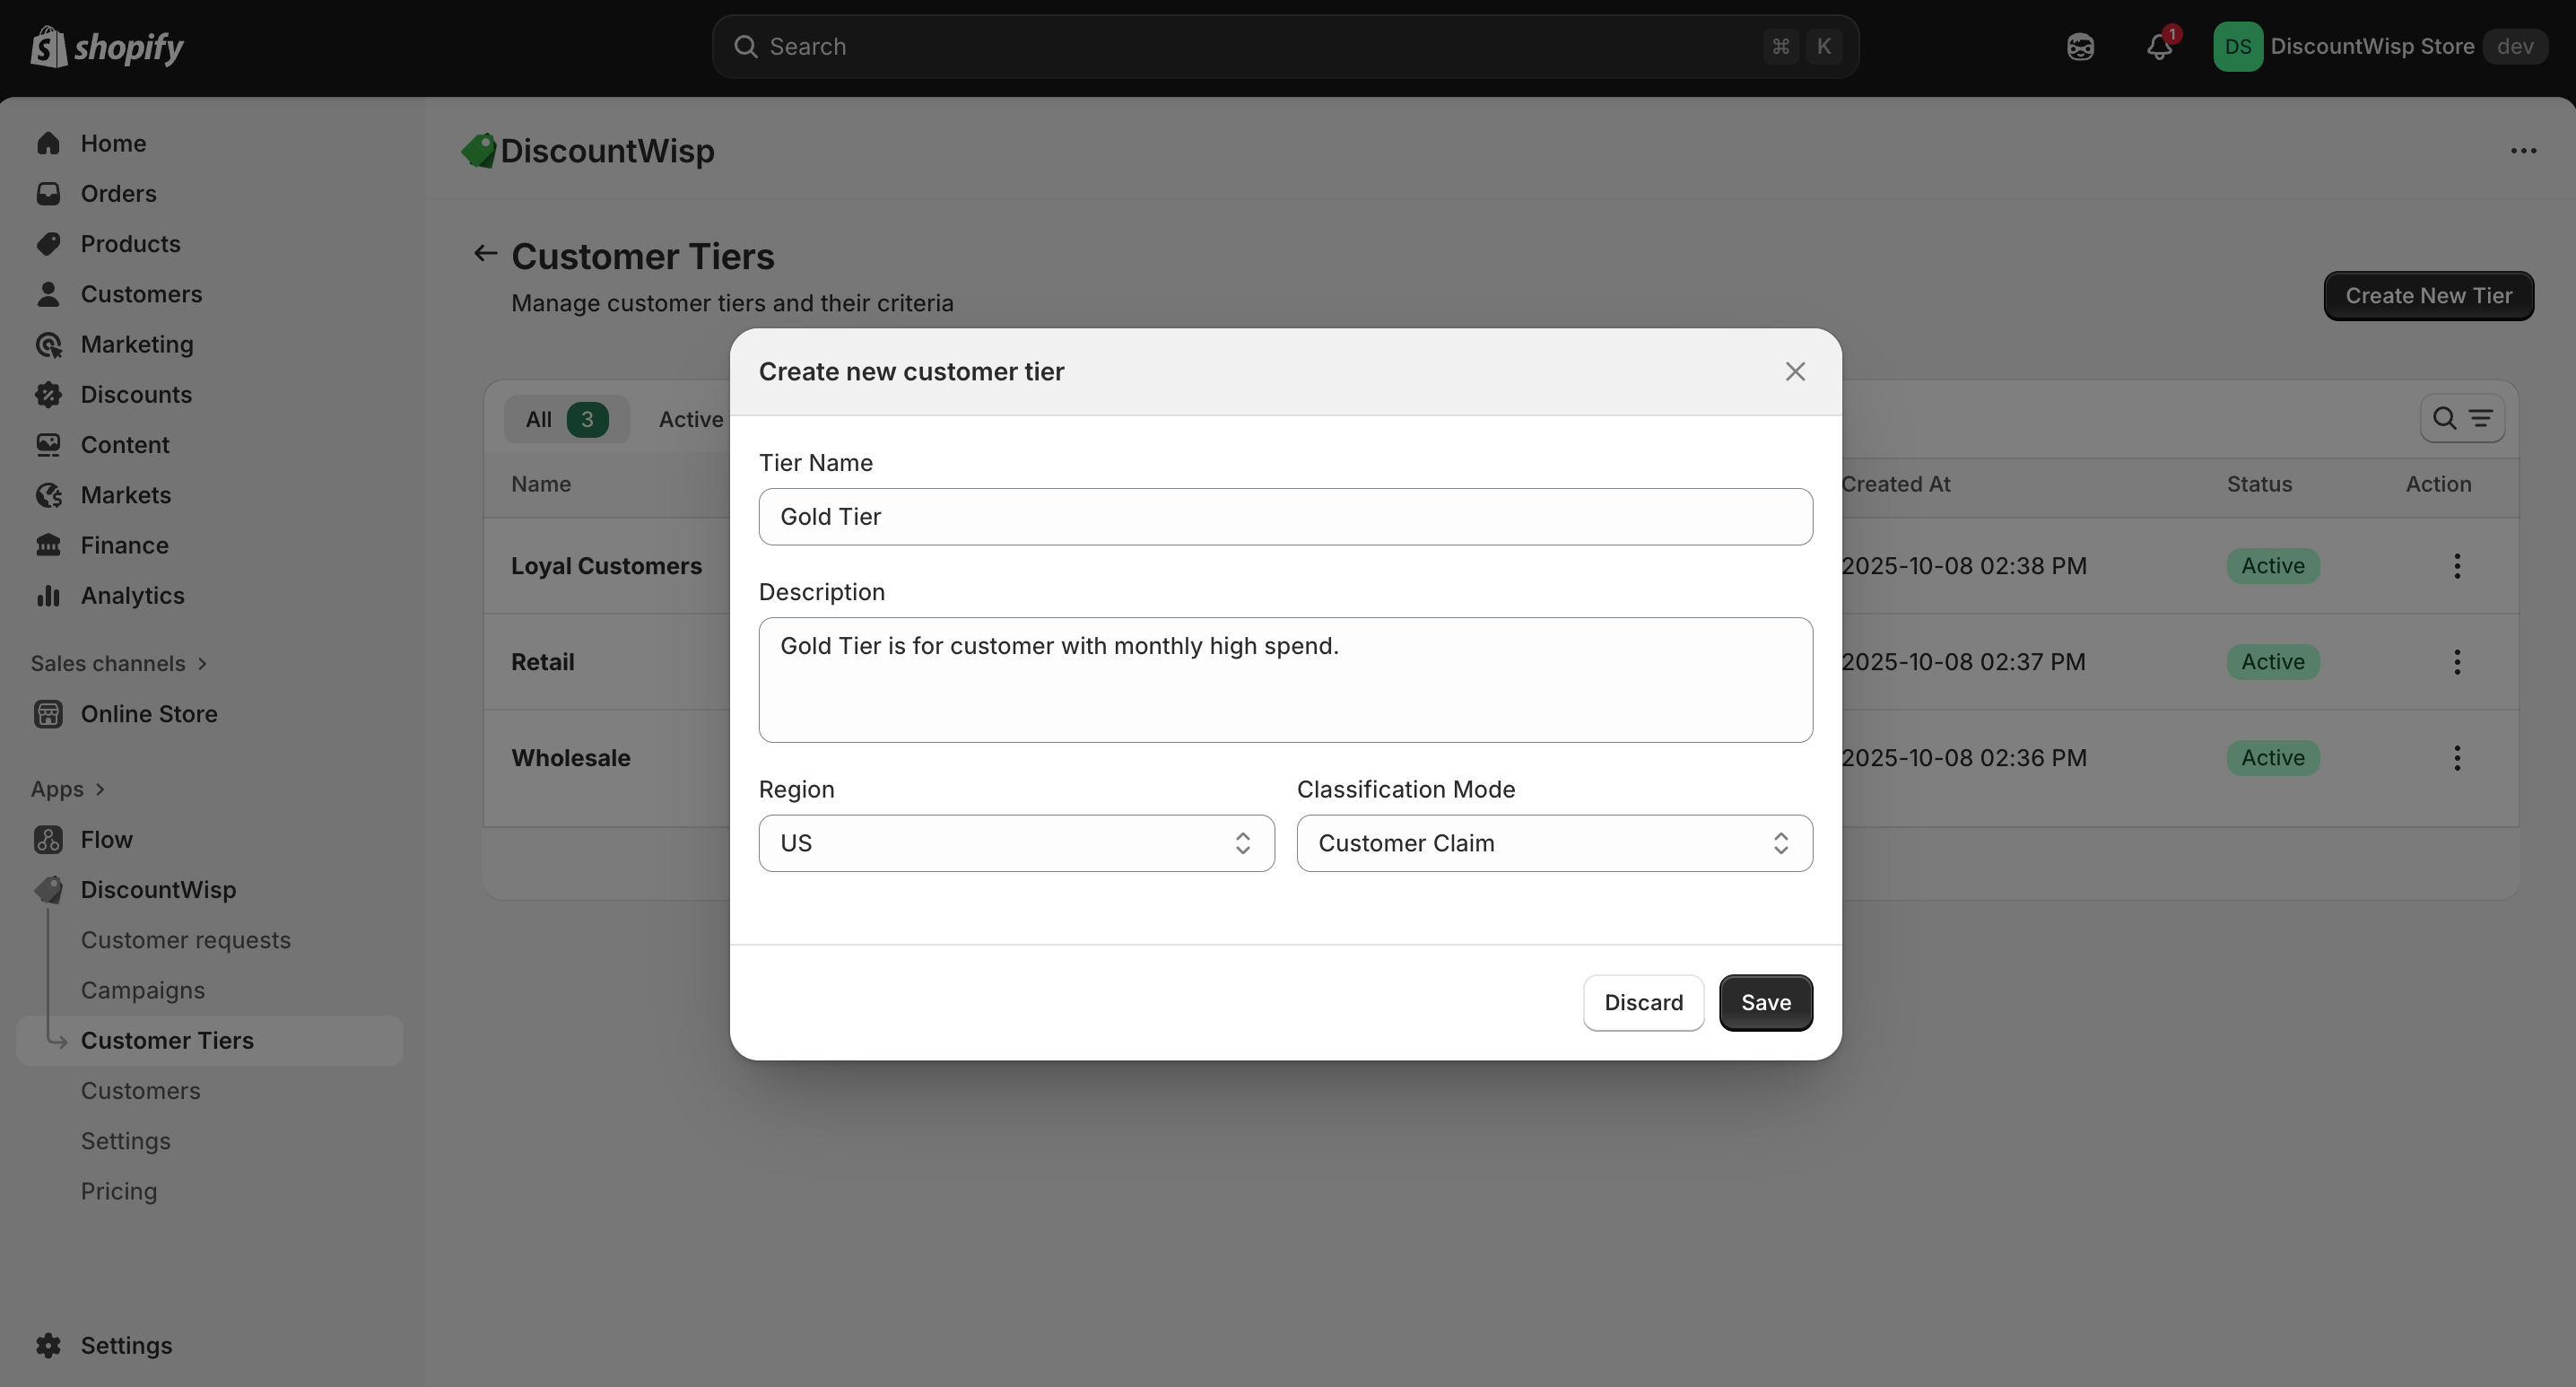The height and width of the screenshot is (1387, 2576).
Task: Open Analytics from the sidebar
Action: 132,596
